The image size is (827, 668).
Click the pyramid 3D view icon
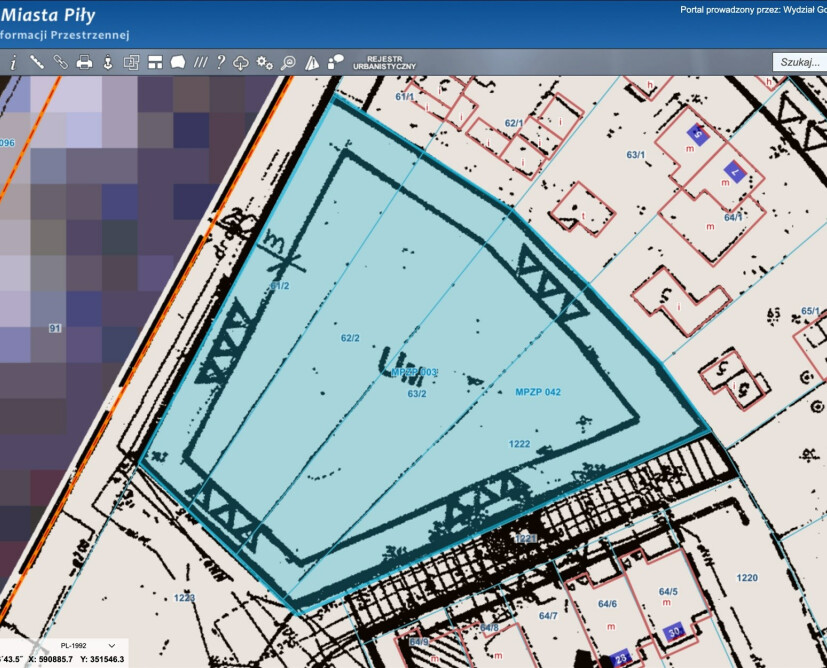312,62
